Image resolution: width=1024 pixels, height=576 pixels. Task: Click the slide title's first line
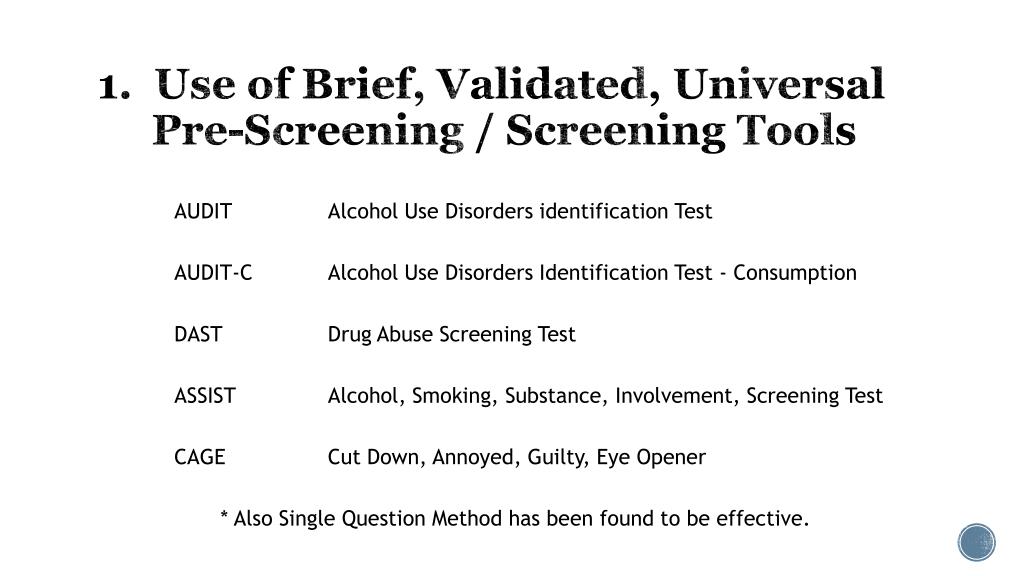491,84
